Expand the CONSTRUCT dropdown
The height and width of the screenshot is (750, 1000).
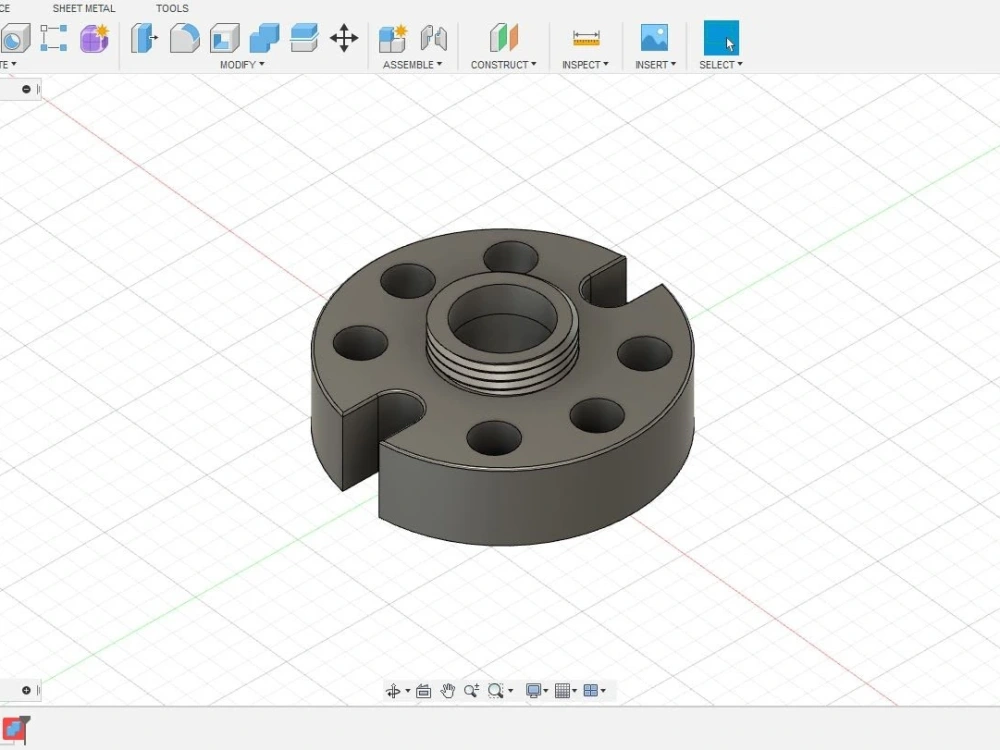coord(504,64)
